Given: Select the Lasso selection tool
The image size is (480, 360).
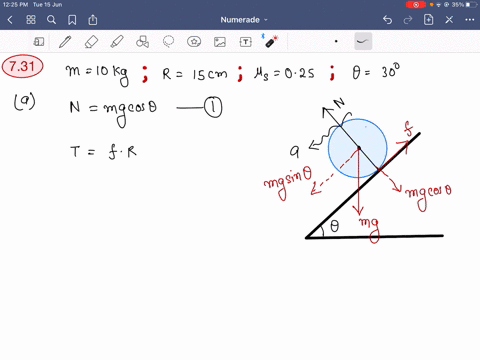Looking at the screenshot, I should point(168,42).
